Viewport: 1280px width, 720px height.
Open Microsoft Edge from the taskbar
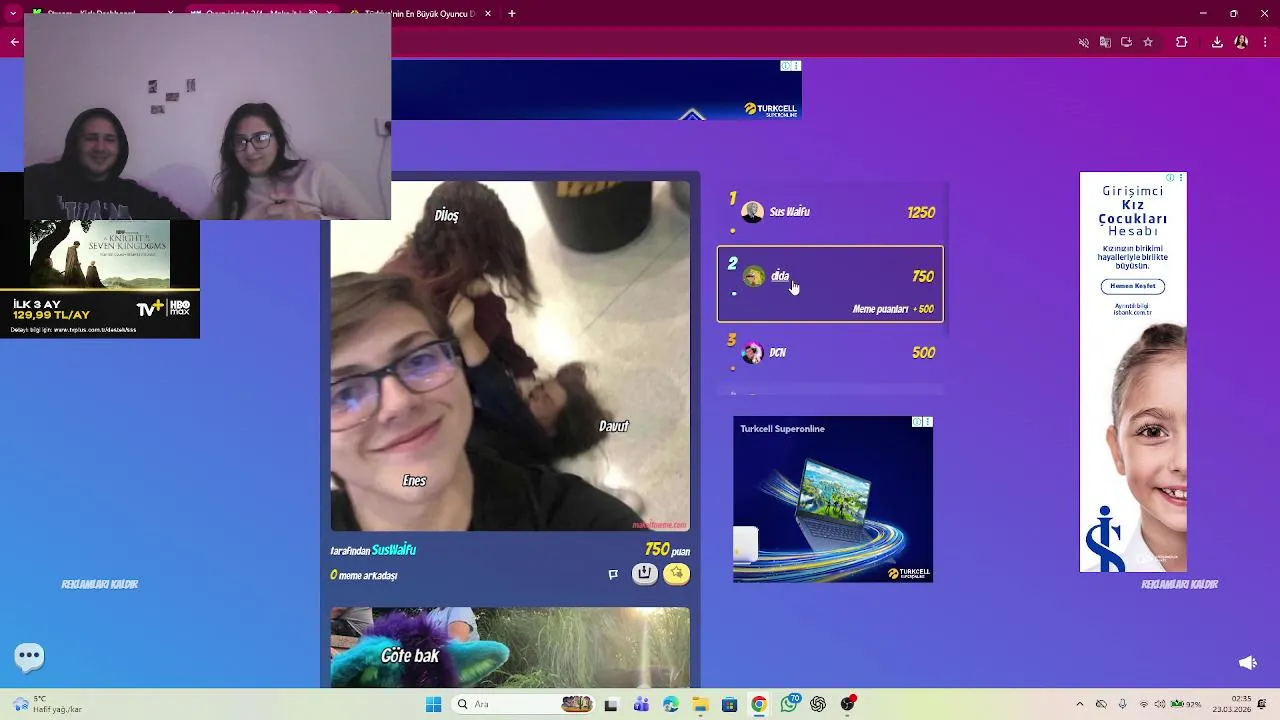(x=670, y=704)
